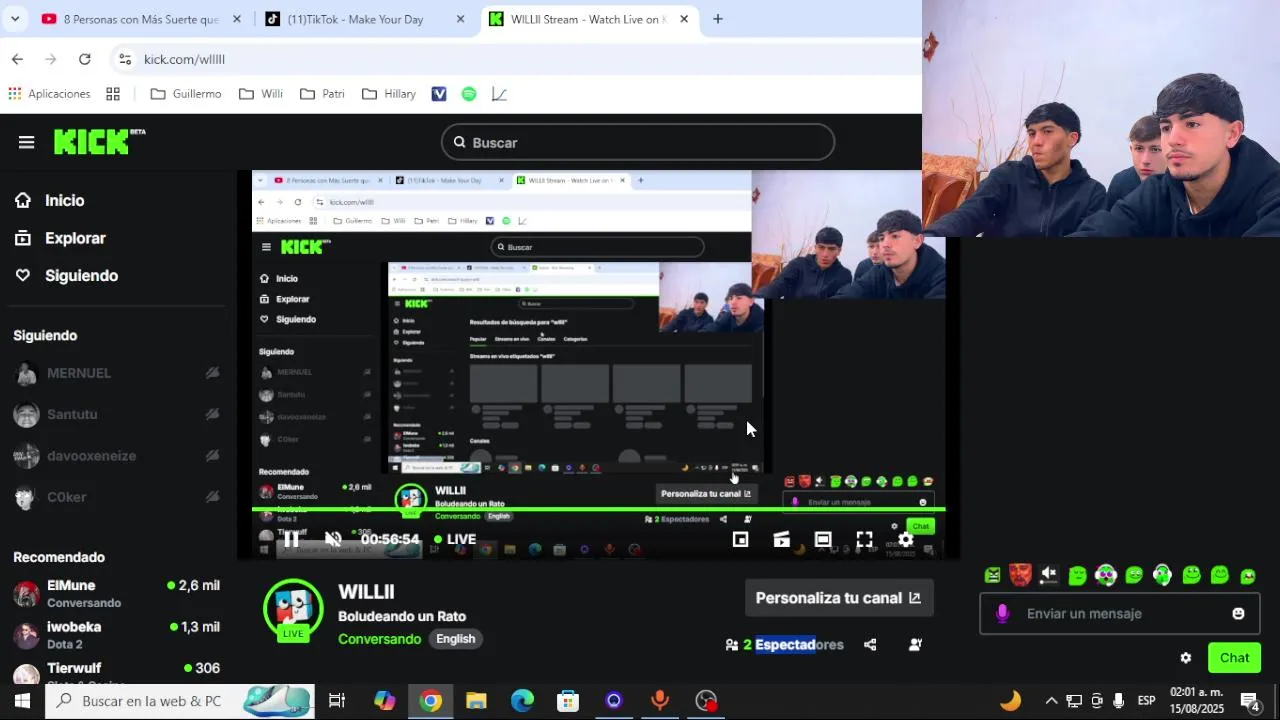Click the English language tag
1280x720 pixels.
click(x=455, y=639)
